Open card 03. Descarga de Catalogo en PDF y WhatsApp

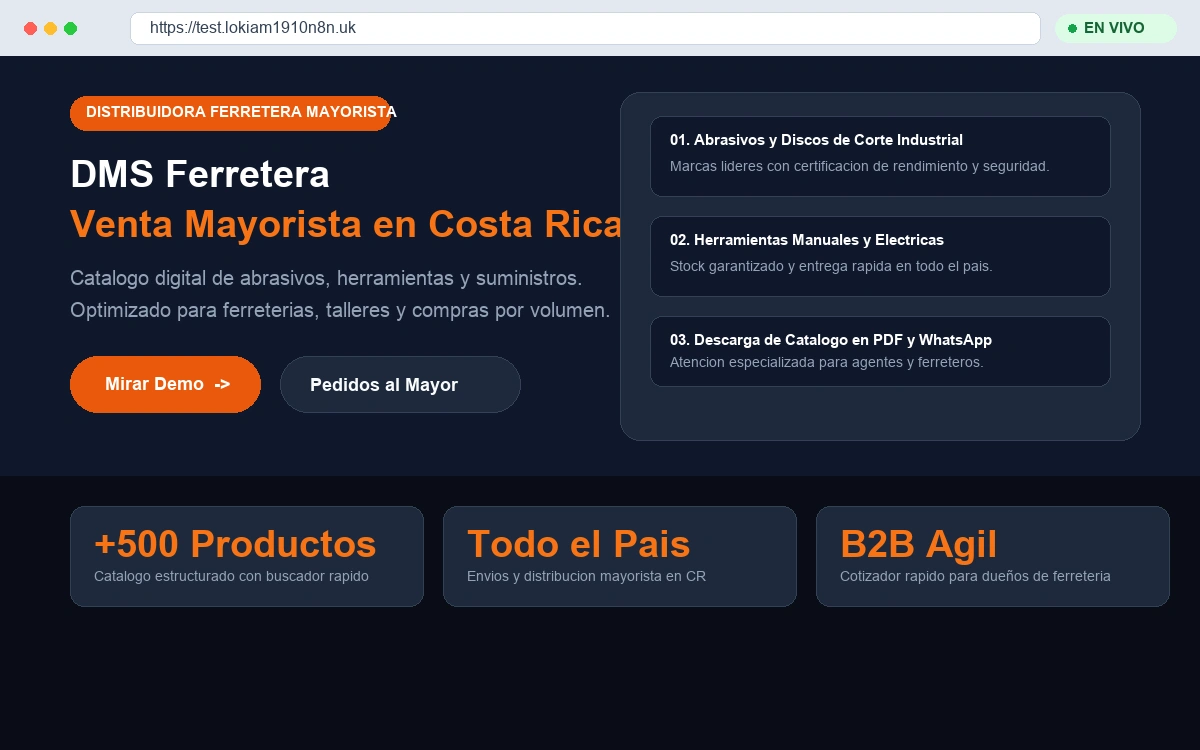[880, 351]
